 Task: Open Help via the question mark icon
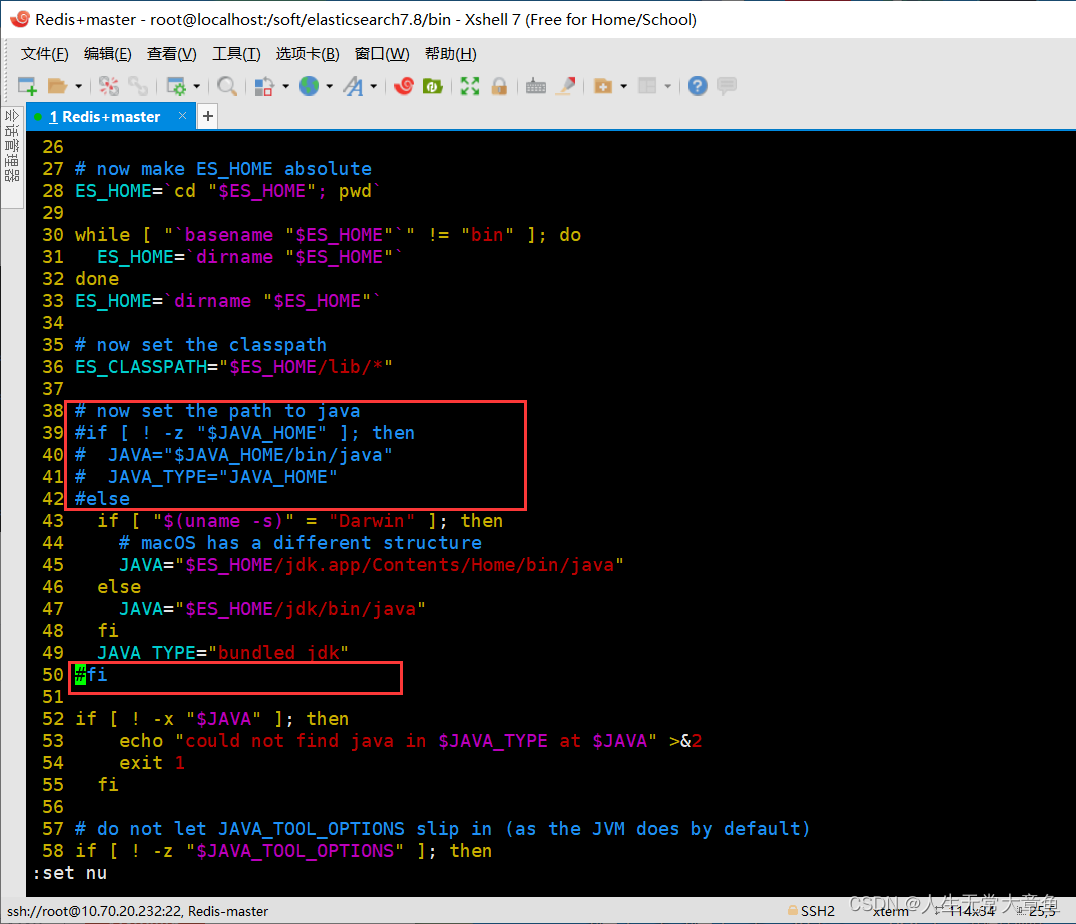696,86
